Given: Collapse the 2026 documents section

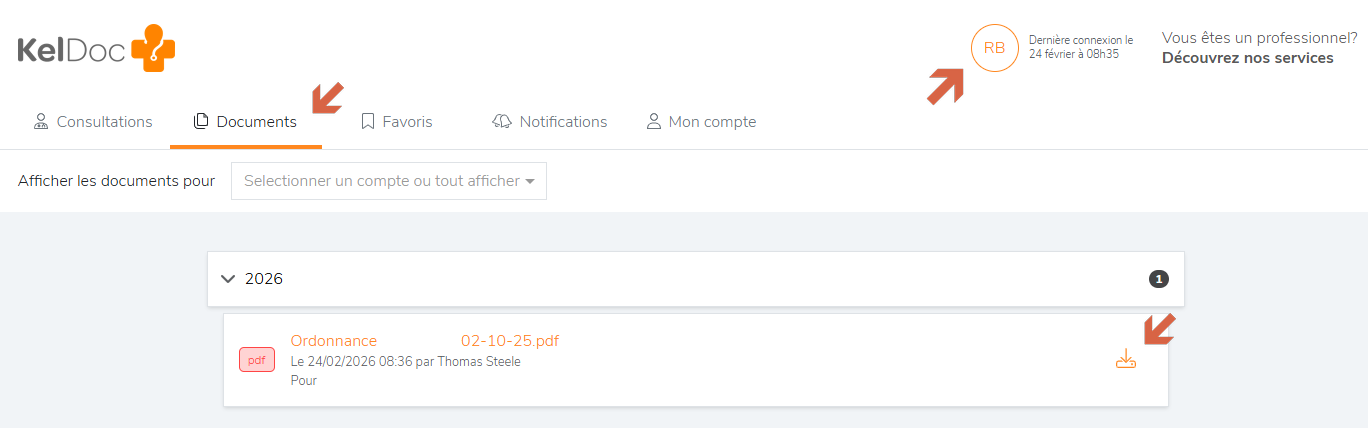Looking at the screenshot, I should [x=228, y=279].
